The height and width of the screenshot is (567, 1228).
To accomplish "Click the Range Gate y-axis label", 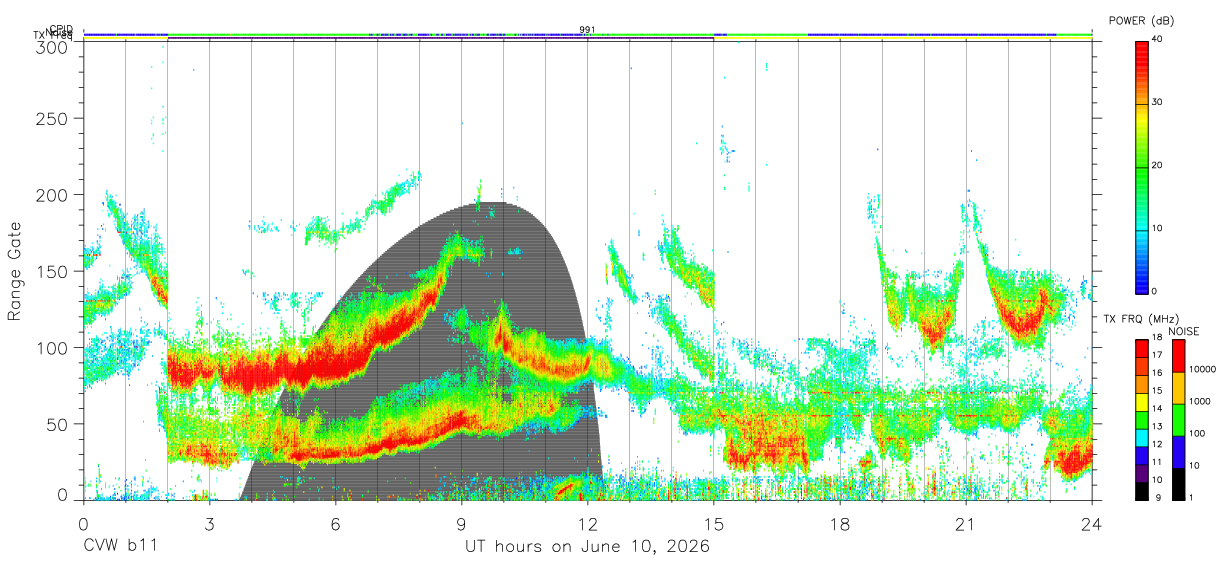I will click(15, 273).
